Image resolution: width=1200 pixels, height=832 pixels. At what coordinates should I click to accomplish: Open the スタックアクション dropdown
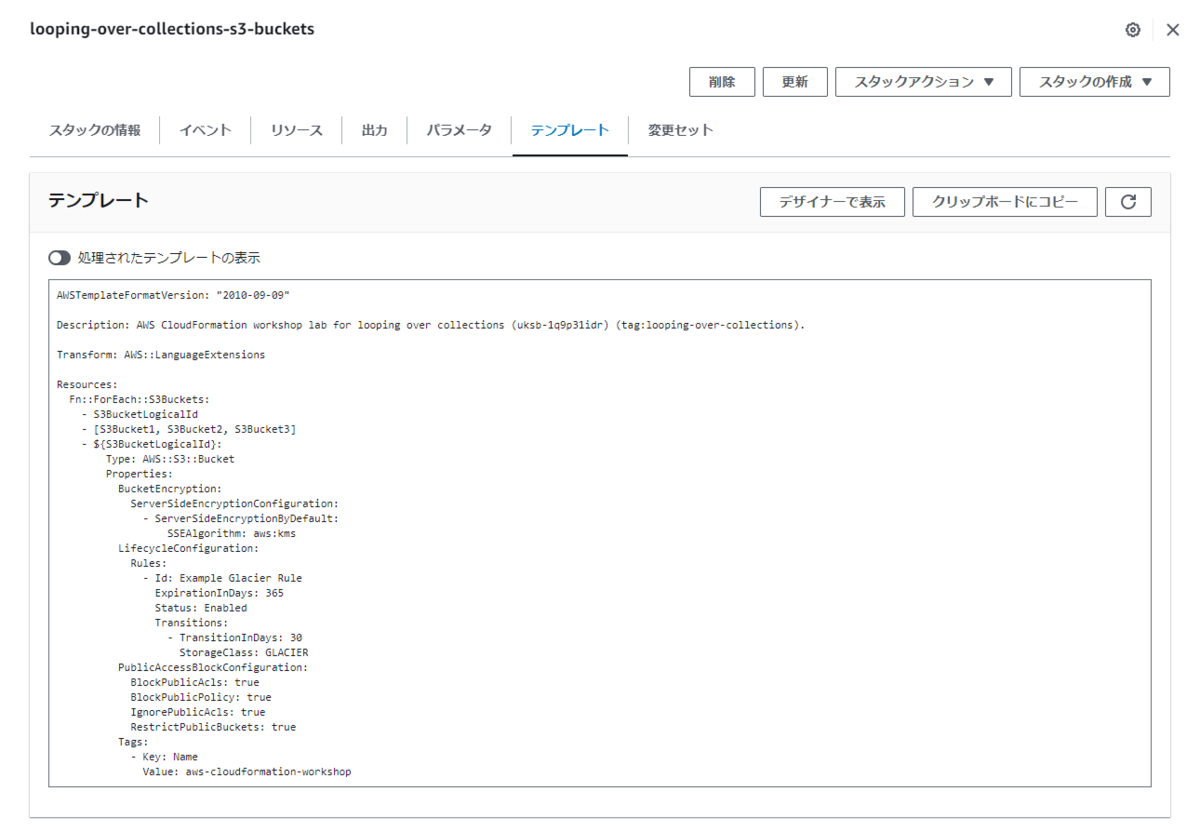click(x=922, y=81)
